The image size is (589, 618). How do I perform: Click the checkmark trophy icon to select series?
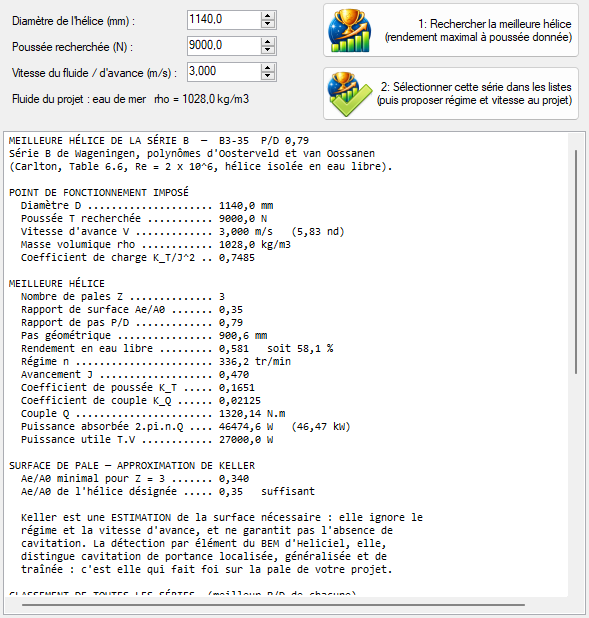click(349, 94)
